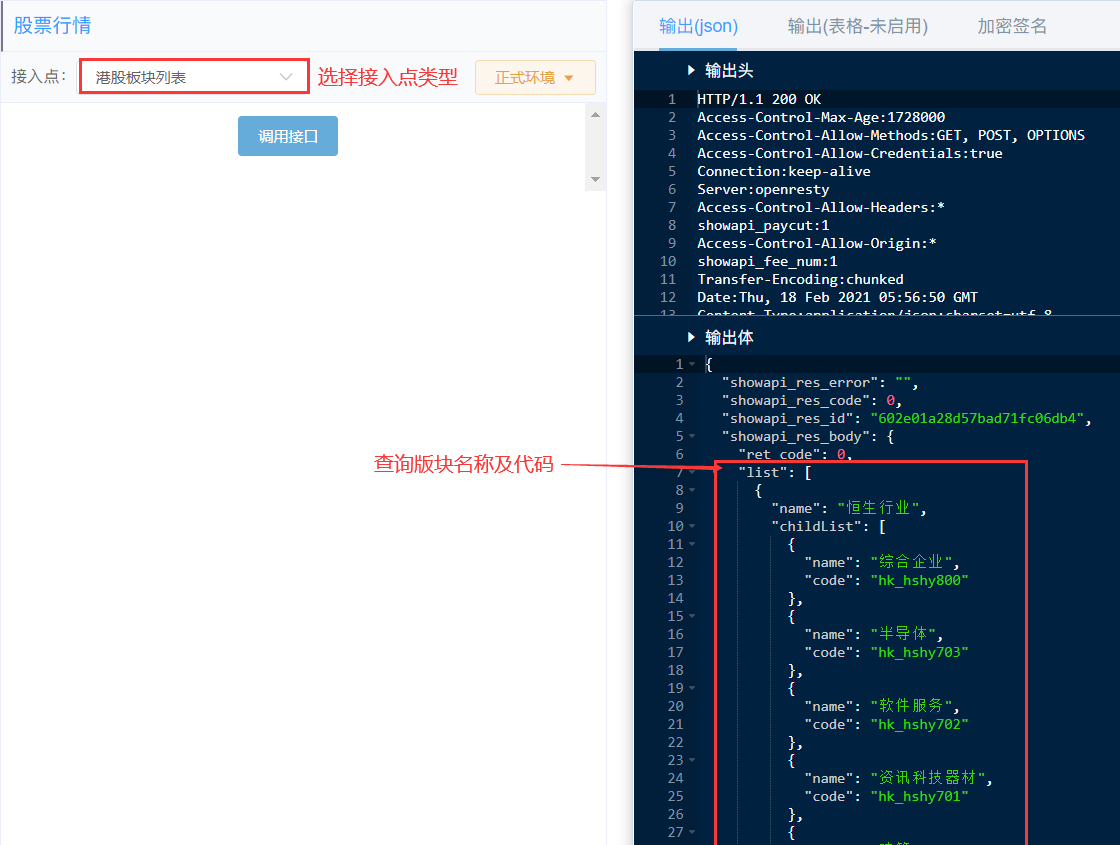Click the showapi_res_code line
The image size is (1120, 845).
(812, 401)
